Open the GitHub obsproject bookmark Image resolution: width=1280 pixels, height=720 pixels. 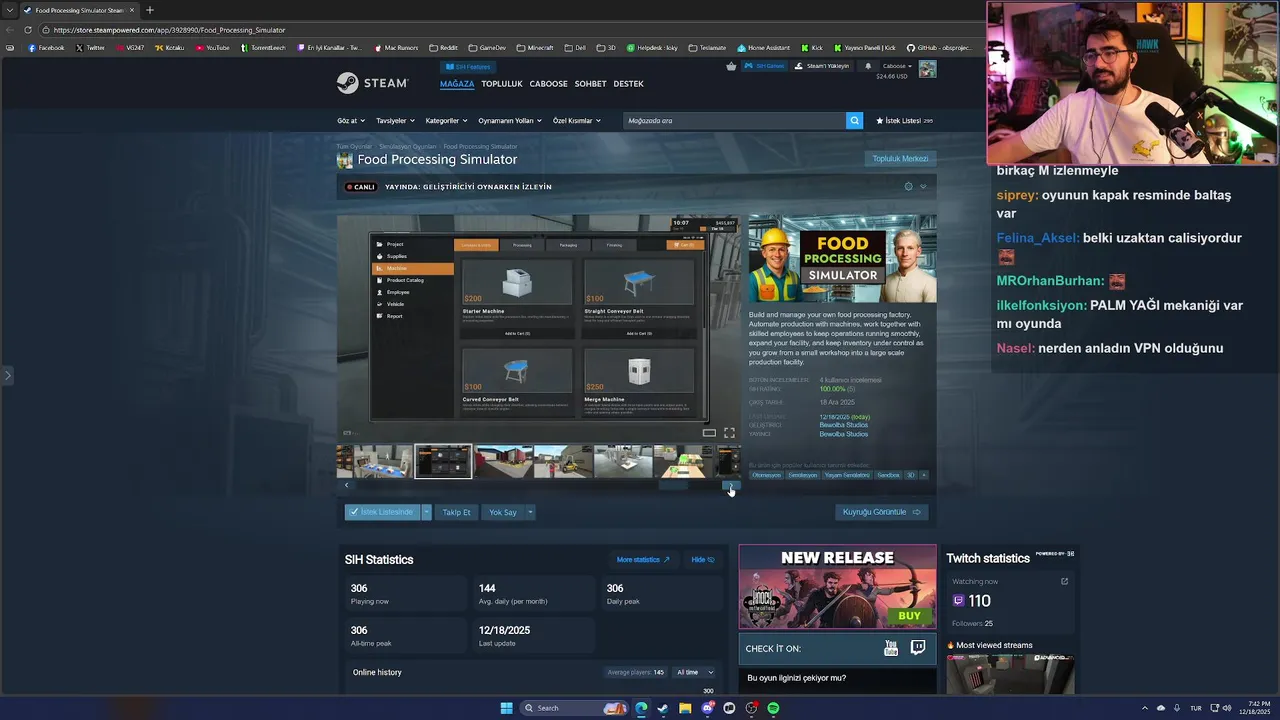coord(939,48)
